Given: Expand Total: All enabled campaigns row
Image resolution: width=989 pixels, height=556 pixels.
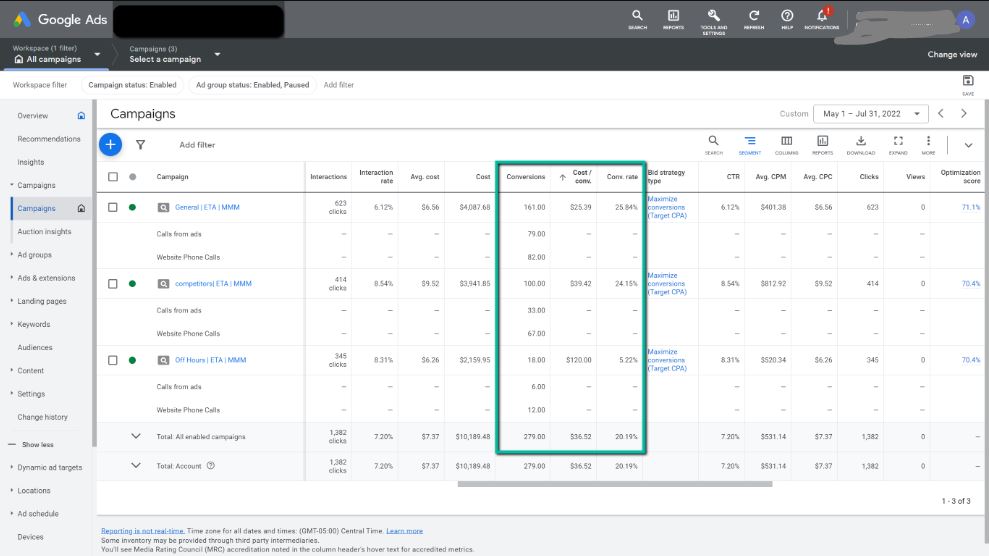Looking at the screenshot, I should 136,436.
